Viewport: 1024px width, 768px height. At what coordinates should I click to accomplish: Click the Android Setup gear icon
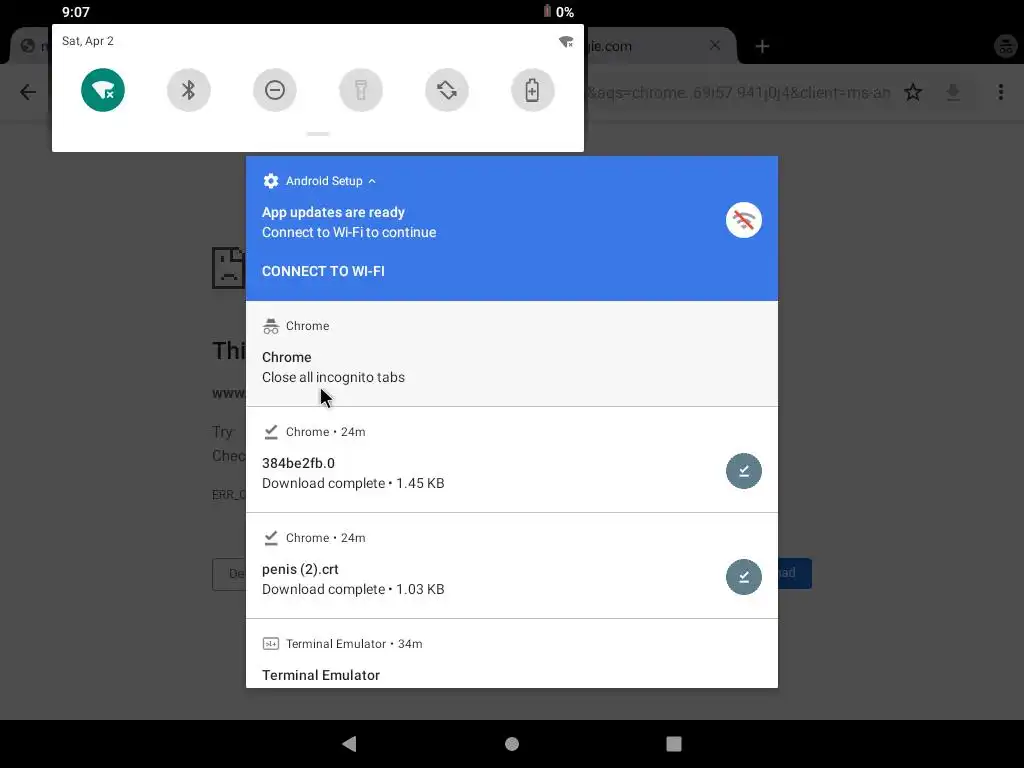click(270, 181)
